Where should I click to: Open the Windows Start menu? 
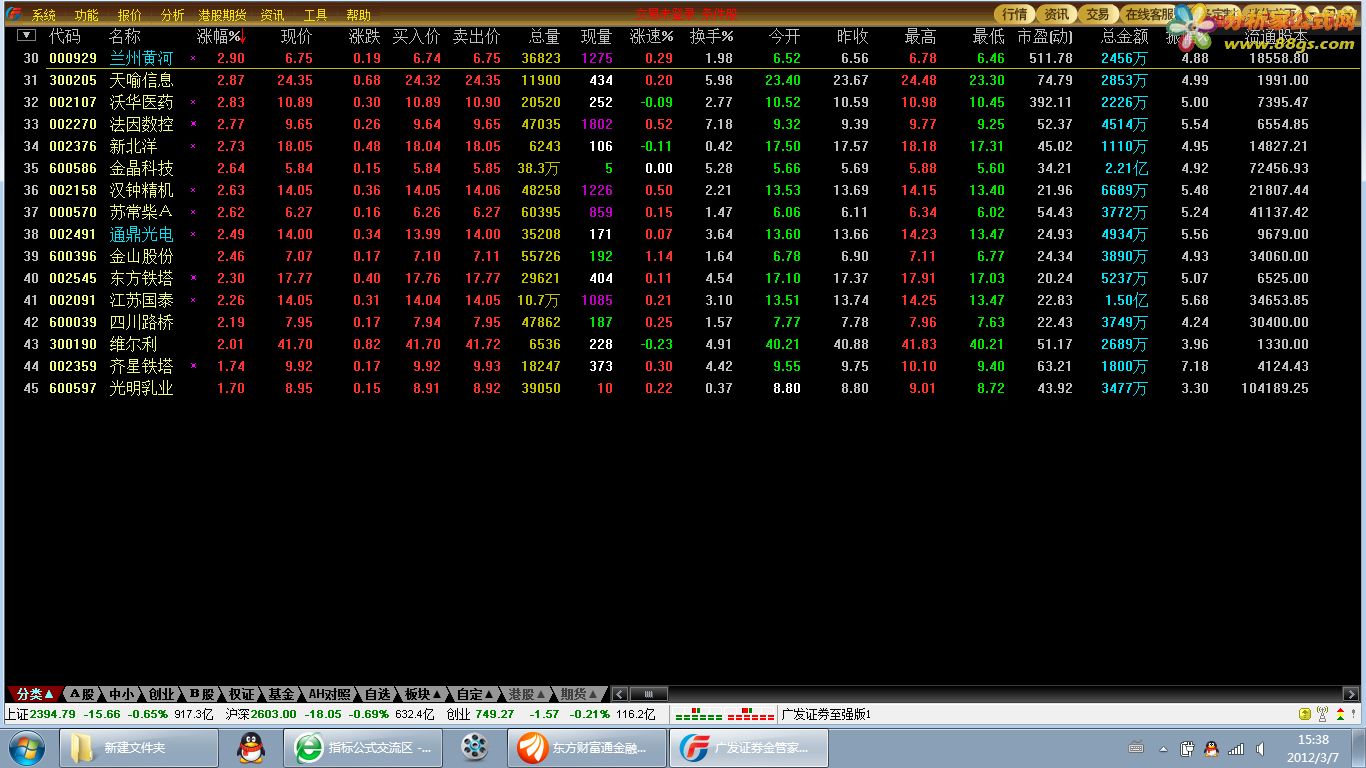tap(26, 747)
